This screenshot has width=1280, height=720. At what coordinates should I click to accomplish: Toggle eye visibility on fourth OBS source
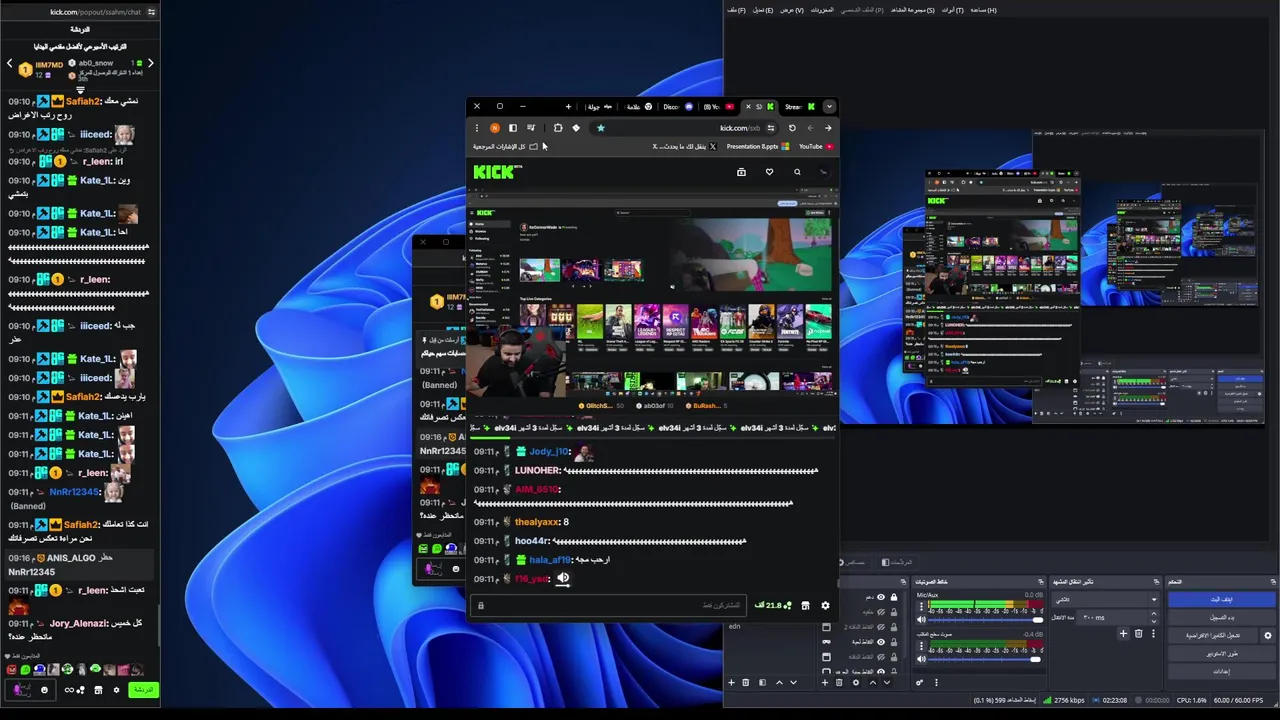point(881,641)
